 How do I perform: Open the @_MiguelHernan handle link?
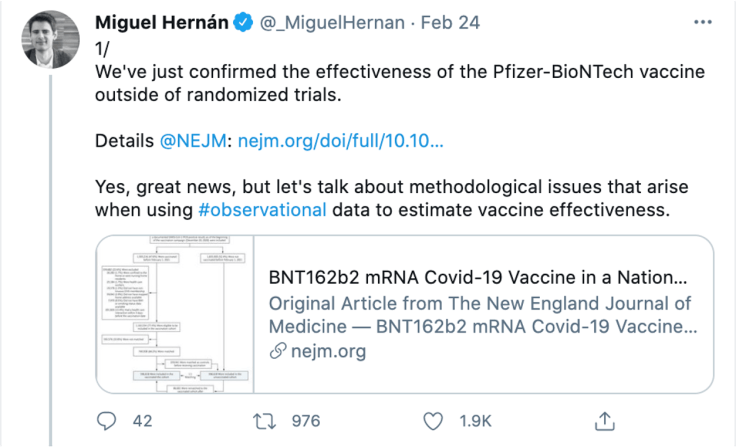331,22
